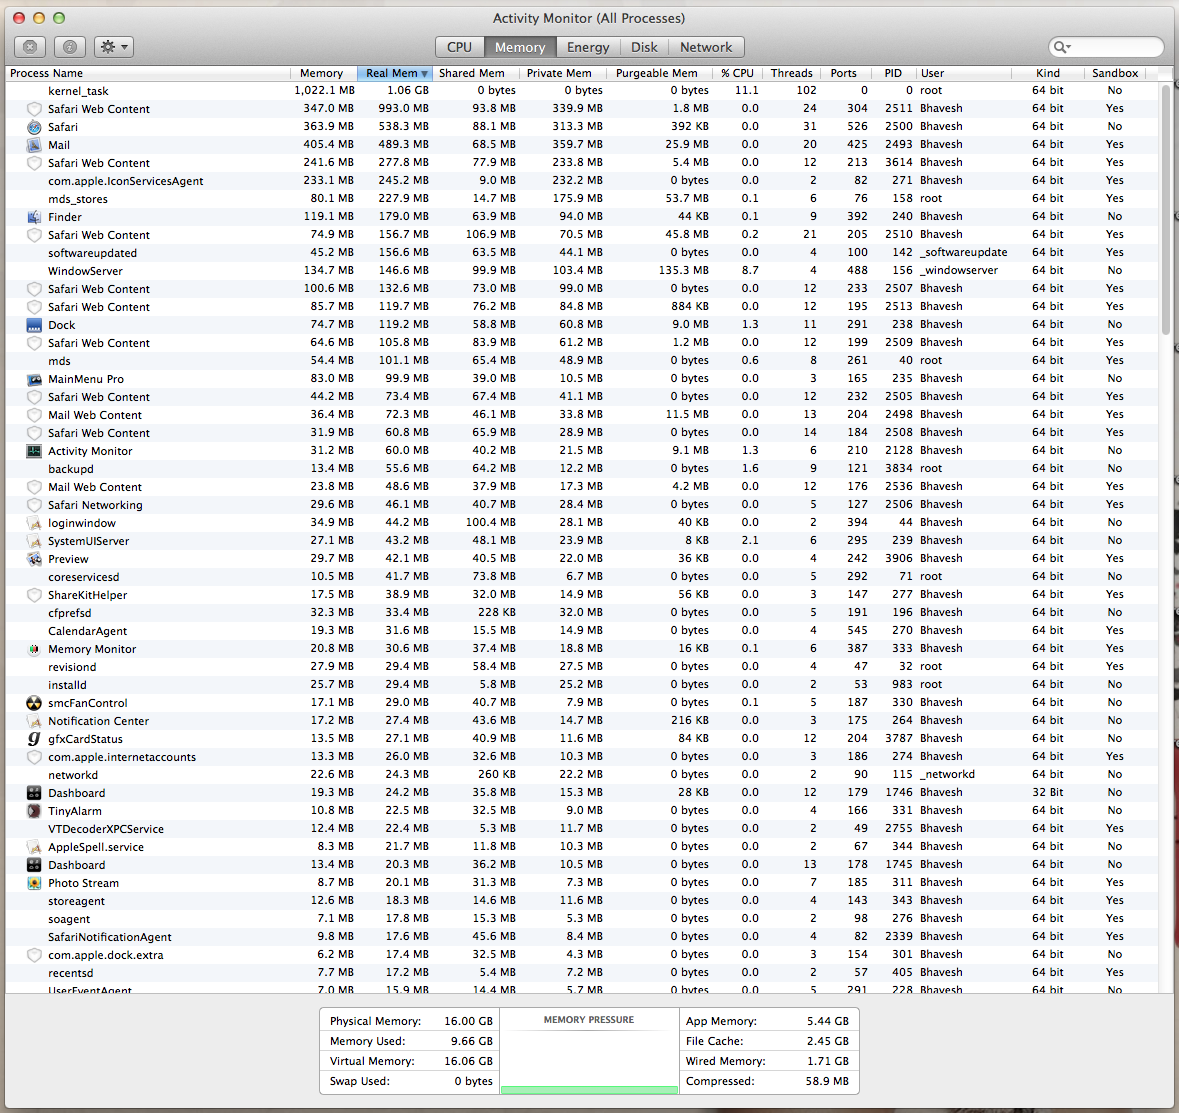This screenshot has height=1113, width=1179.
Task: Click the Physical Memory 16.00 GB value
Action: 468,1021
